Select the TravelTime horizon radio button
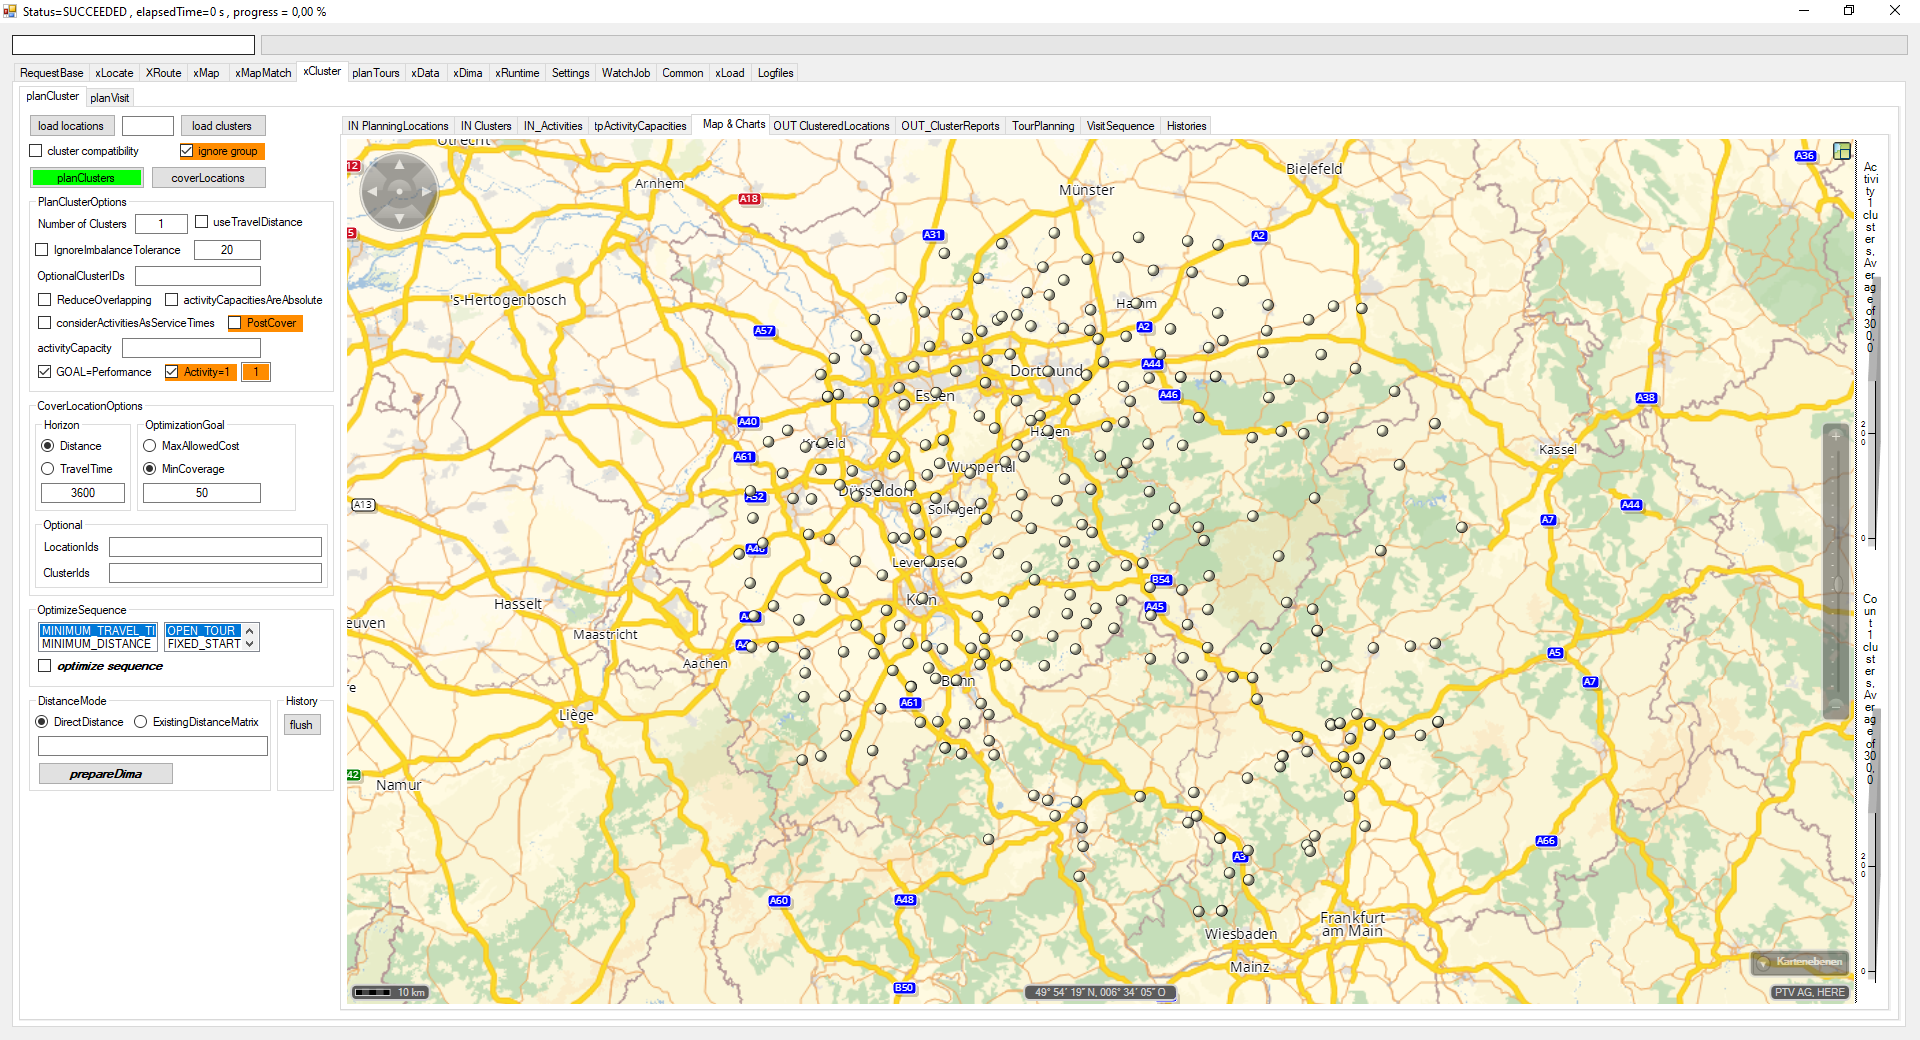 click(48, 469)
